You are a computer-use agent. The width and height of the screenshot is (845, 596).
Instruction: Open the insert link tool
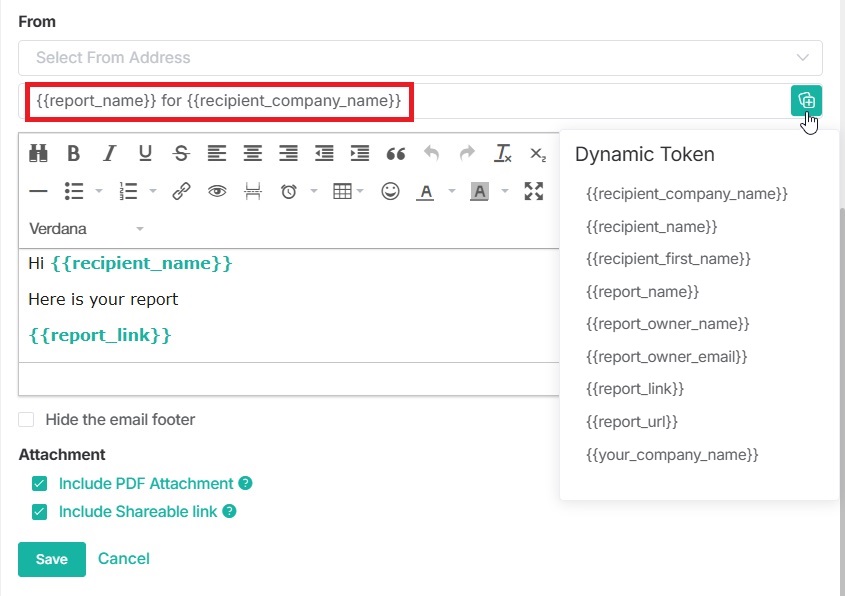click(181, 191)
